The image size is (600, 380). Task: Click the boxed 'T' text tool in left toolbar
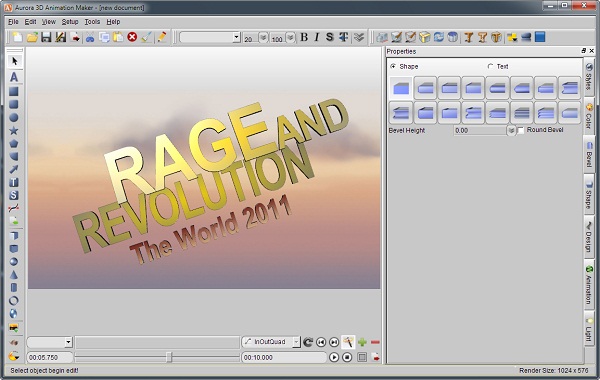(13, 182)
